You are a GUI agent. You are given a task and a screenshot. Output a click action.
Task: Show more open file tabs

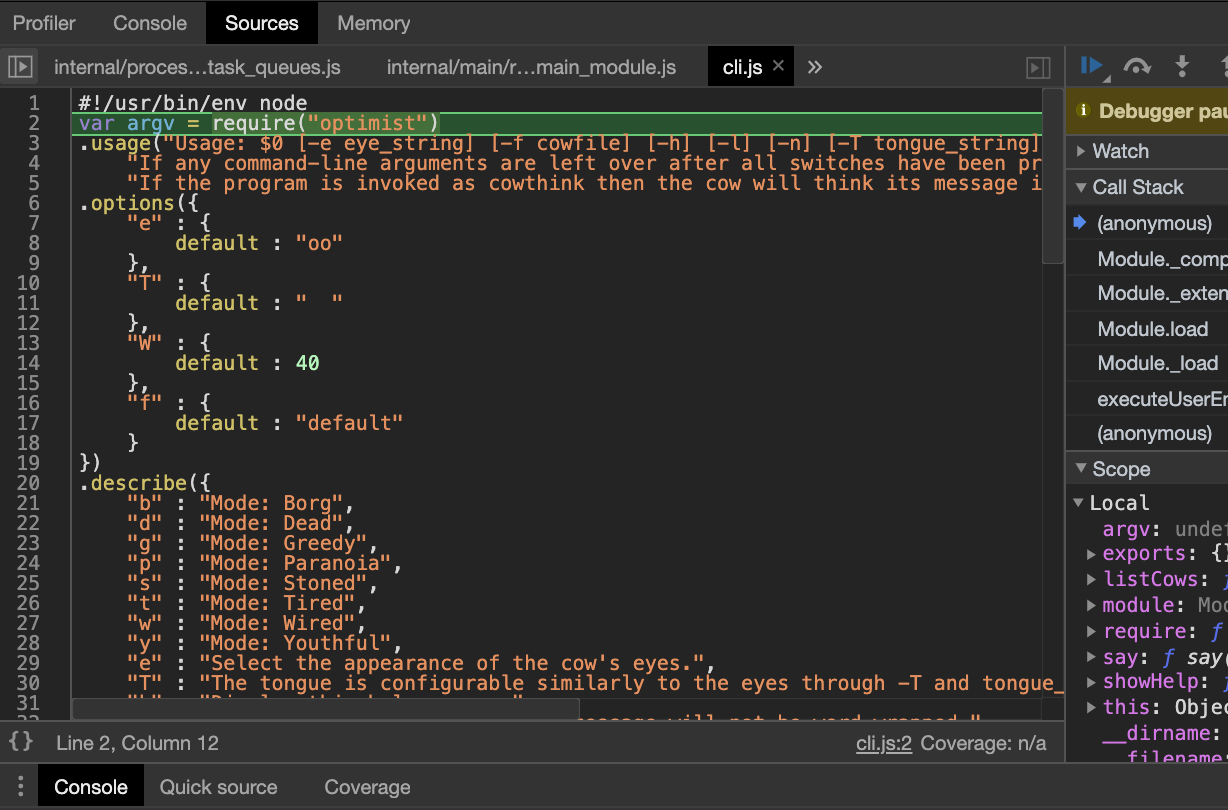(x=815, y=67)
